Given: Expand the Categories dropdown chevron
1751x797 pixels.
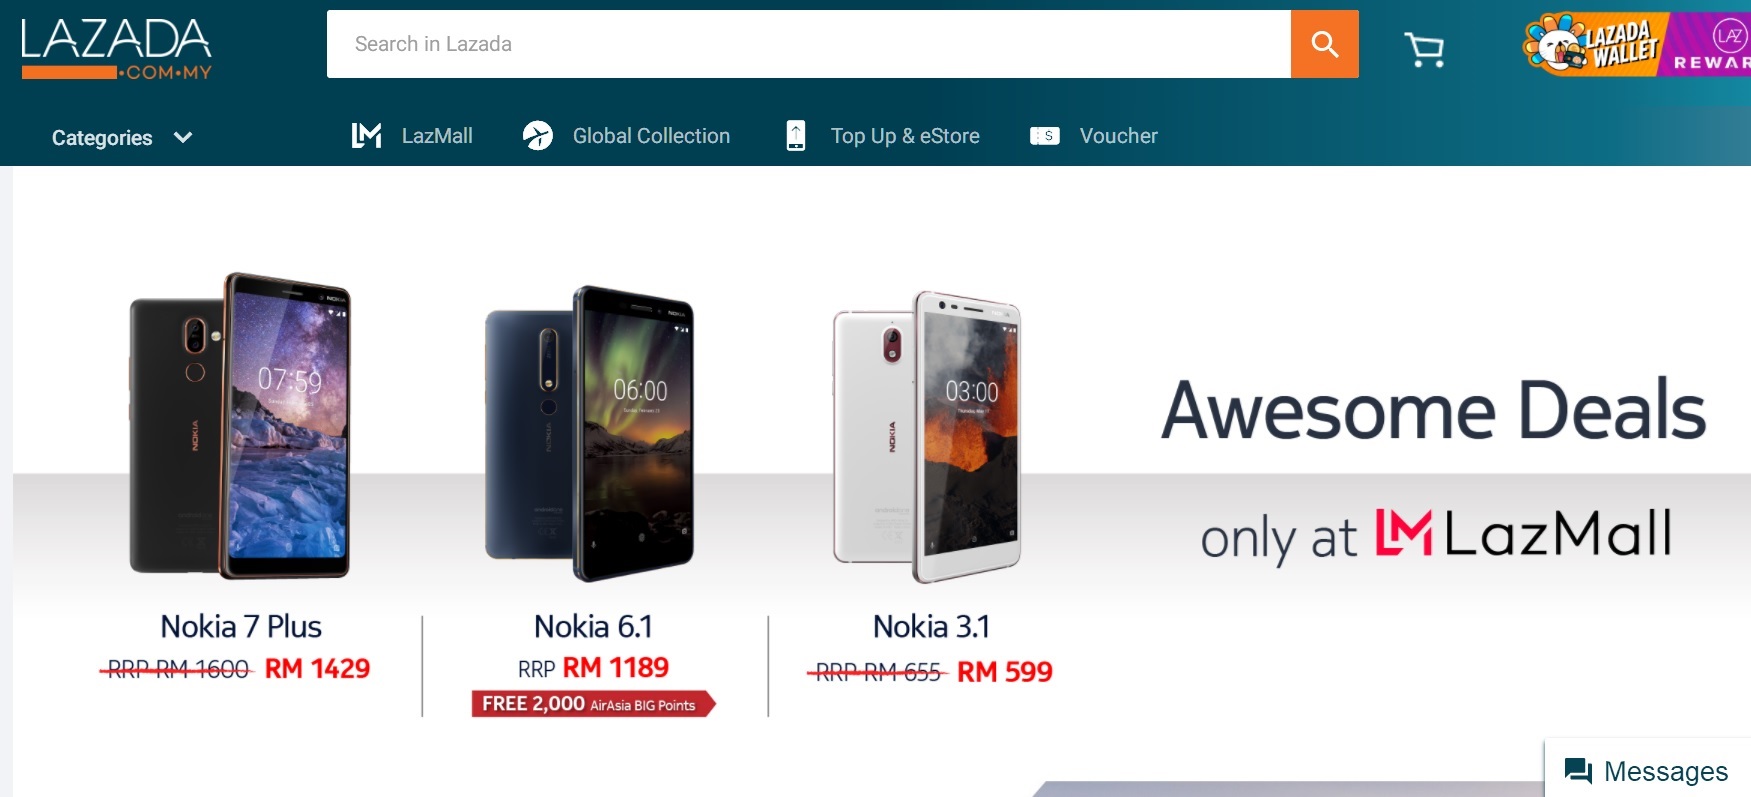Looking at the screenshot, I should tap(183, 137).
